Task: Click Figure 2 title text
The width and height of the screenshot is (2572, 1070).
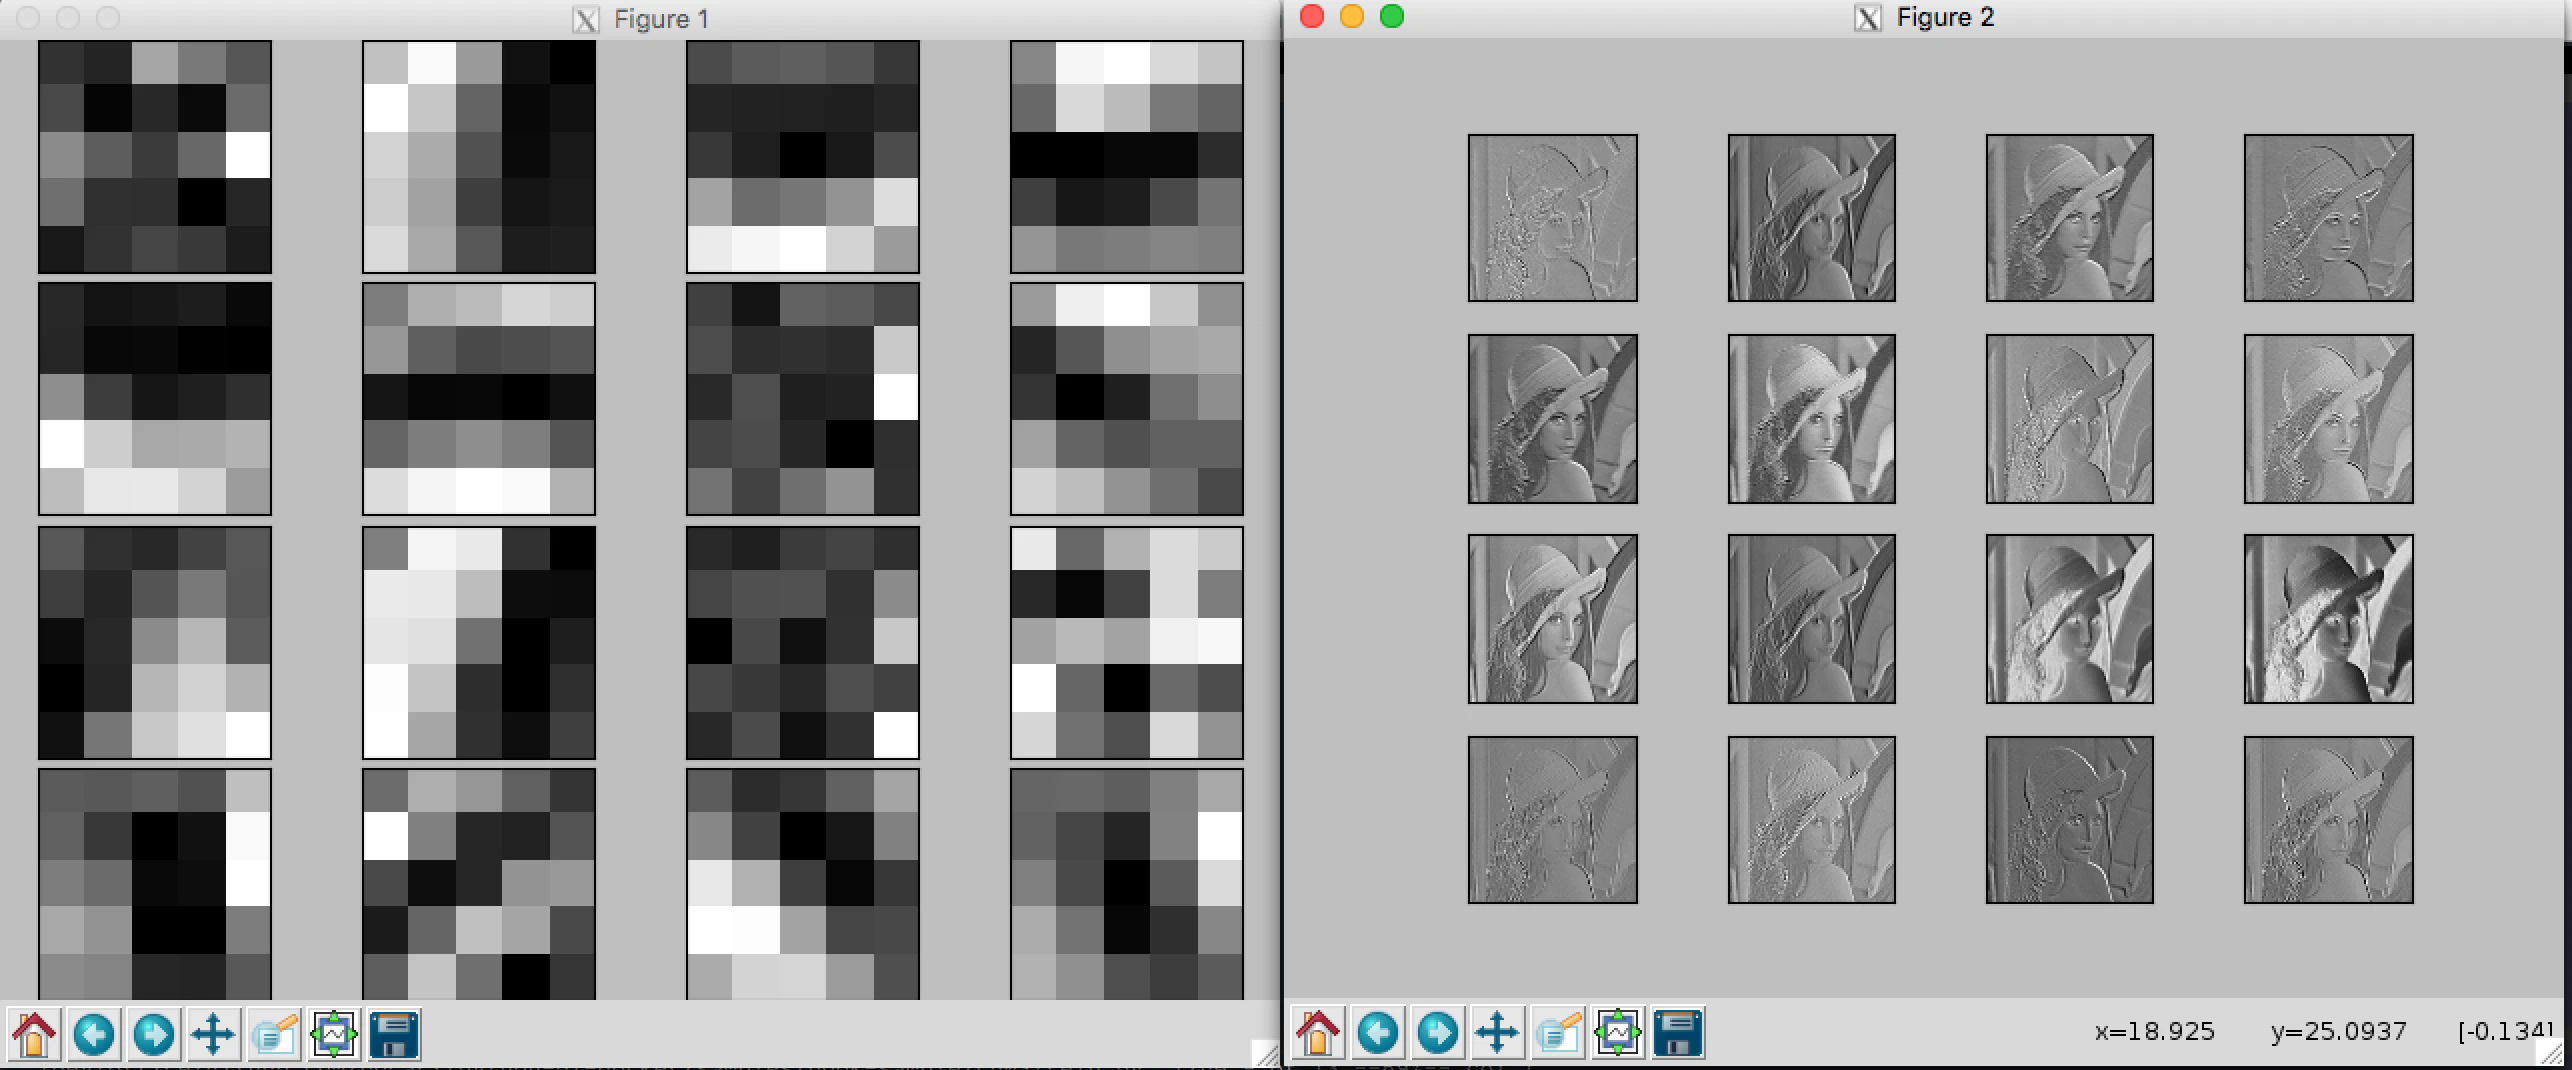Action: tap(1945, 18)
